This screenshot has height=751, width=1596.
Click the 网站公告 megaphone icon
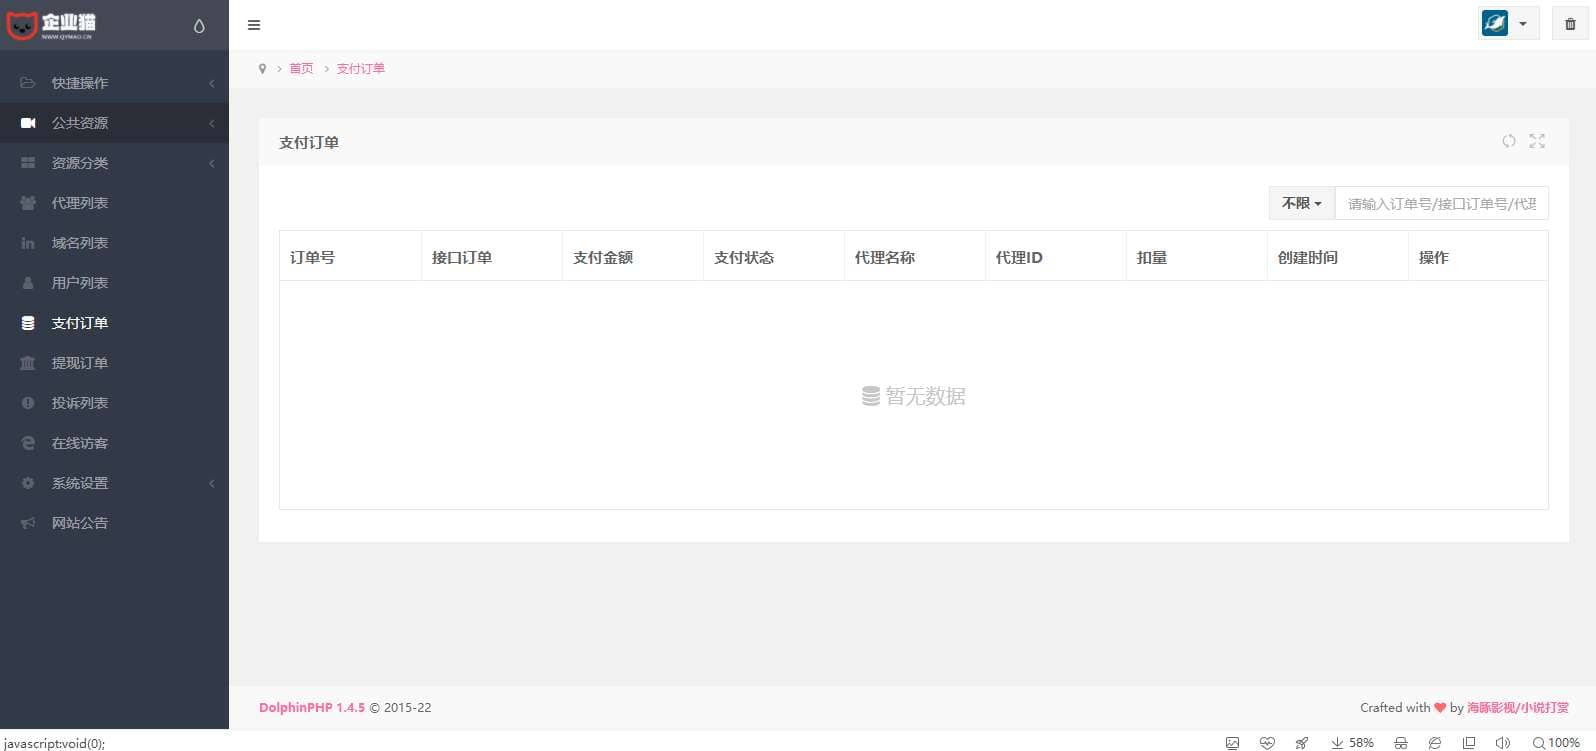(x=28, y=523)
